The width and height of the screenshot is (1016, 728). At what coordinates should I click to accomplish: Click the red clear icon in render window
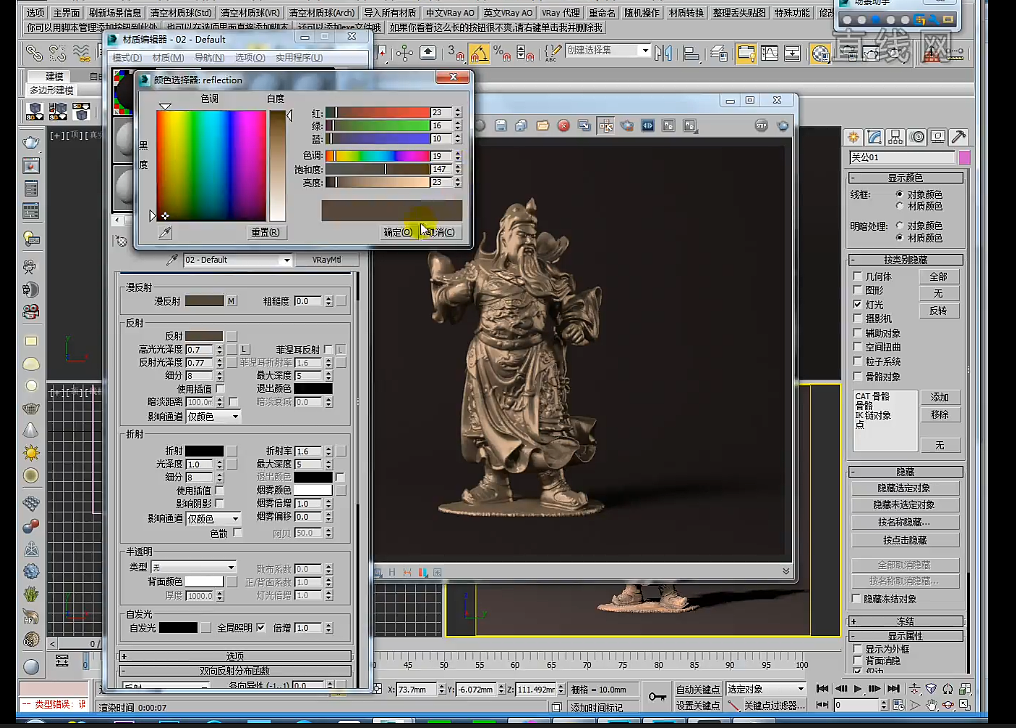pos(564,126)
